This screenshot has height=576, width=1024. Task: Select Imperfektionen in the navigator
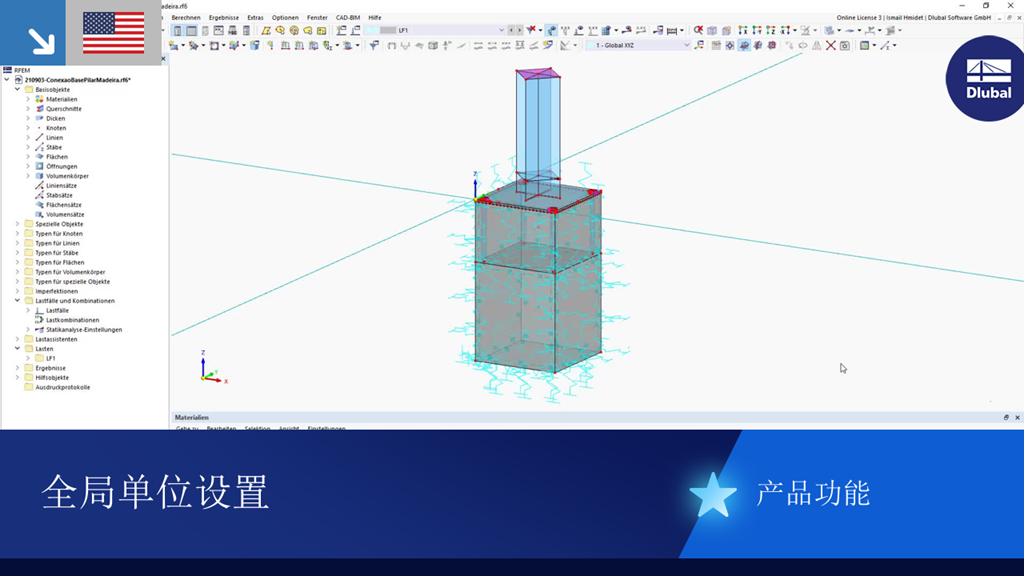(56, 291)
